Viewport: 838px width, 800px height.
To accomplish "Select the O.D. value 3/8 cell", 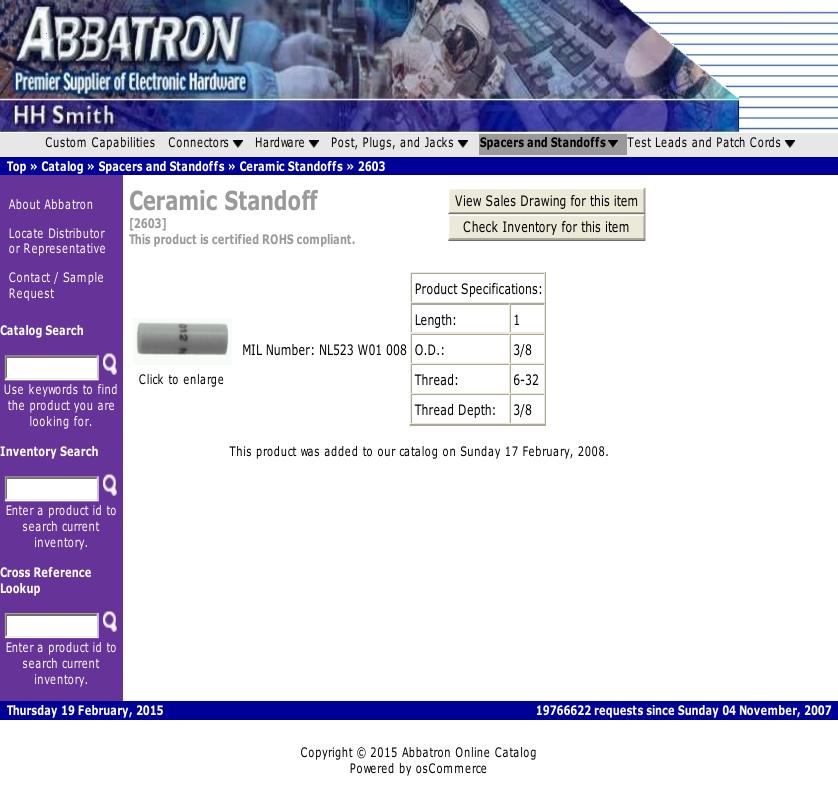I will click(527, 350).
